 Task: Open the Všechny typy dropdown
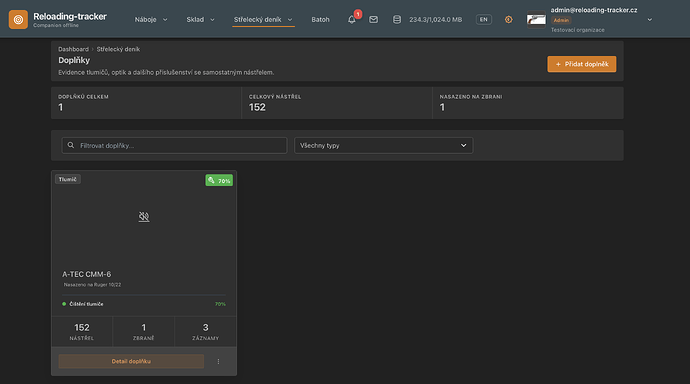383,145
